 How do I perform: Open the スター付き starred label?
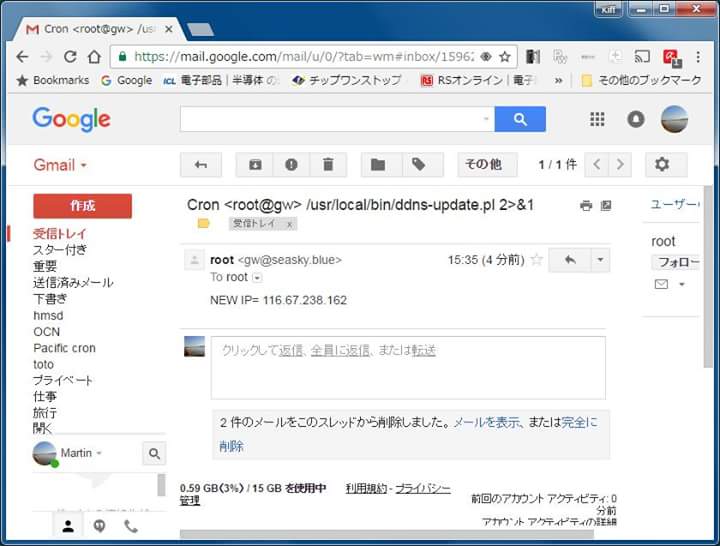tap(60, 250)
